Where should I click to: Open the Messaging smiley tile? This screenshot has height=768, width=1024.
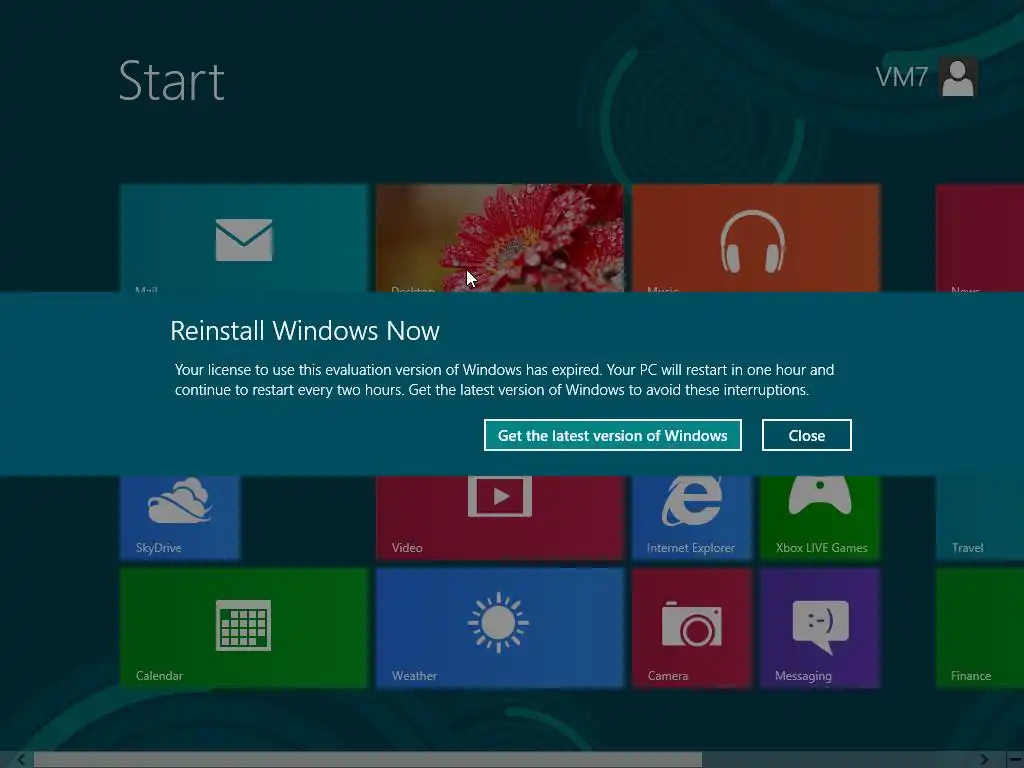[820, 628]
